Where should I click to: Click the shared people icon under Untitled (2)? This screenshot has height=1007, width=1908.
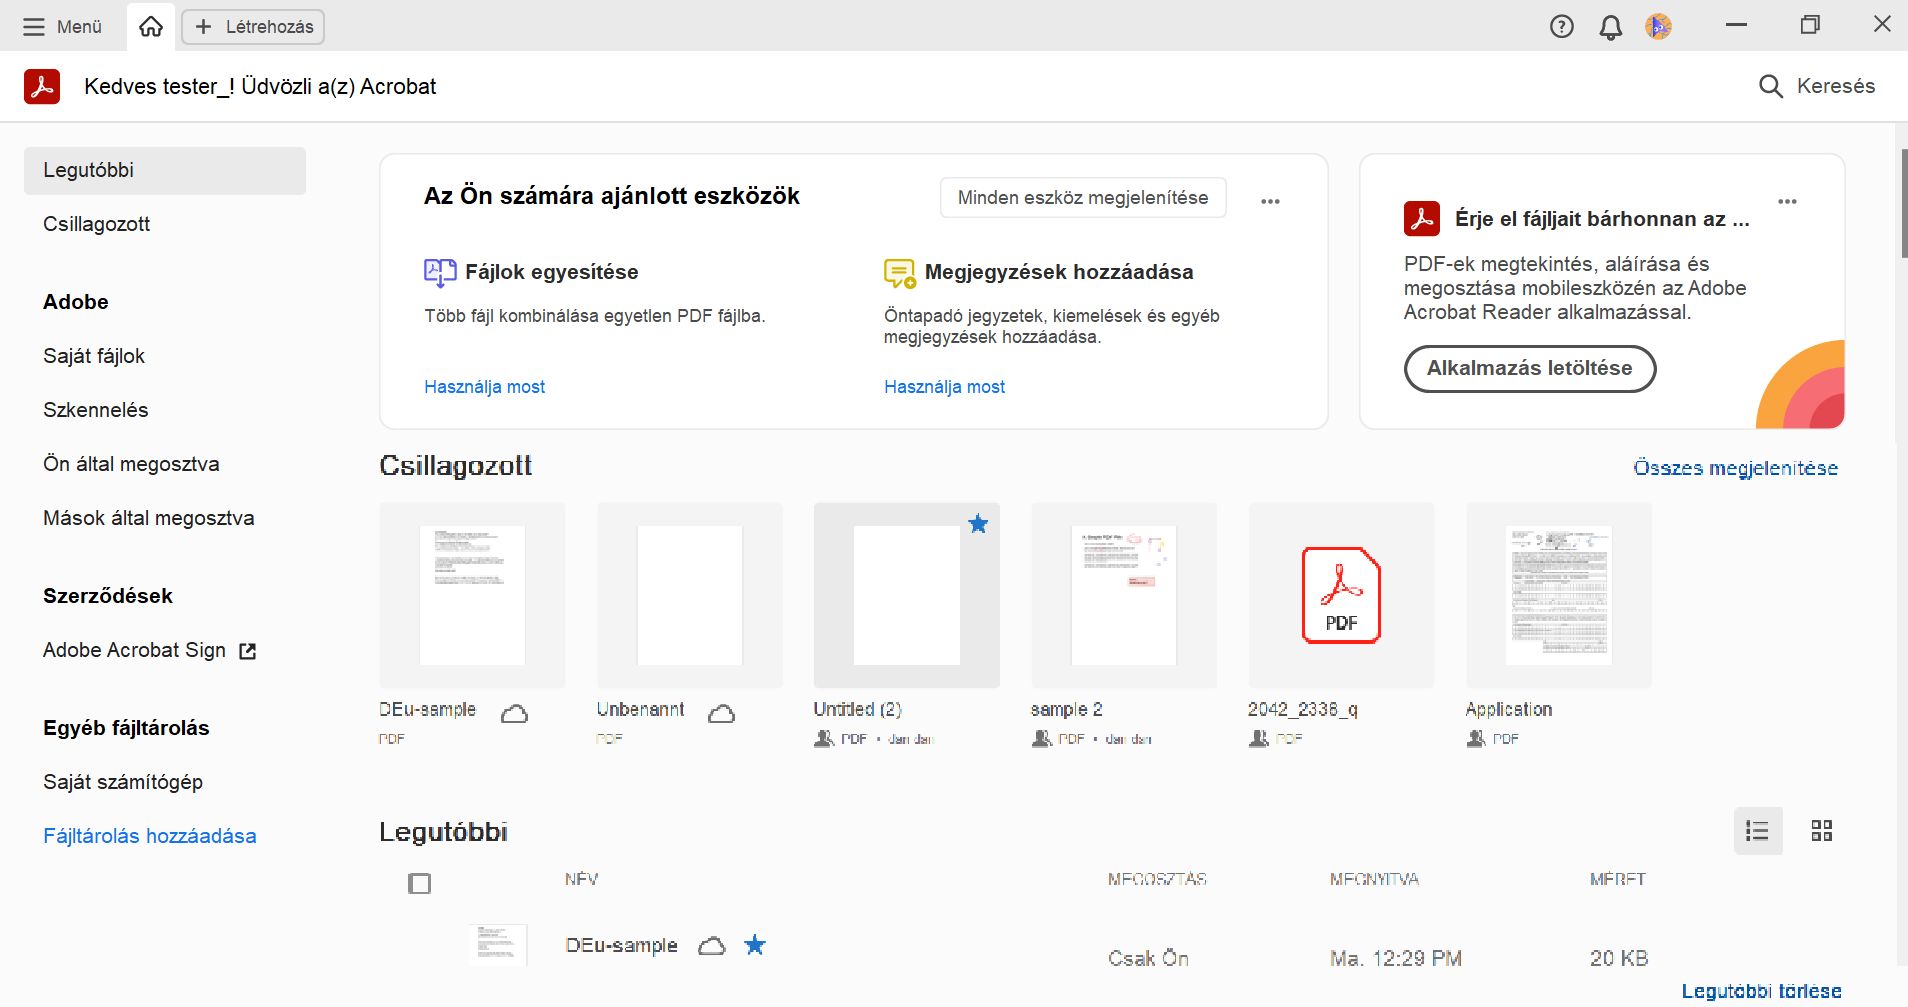click(x=824, y=739)
